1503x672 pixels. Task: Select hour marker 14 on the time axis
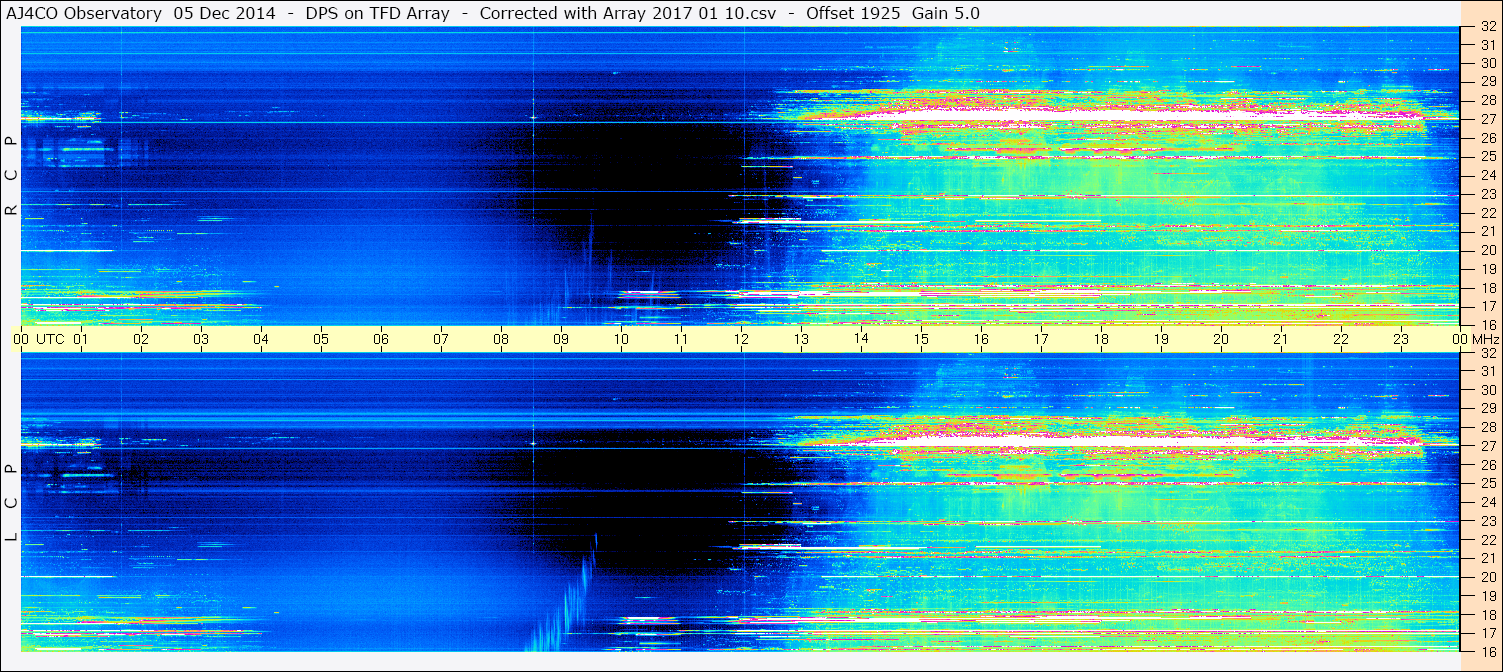[x=861, y=339]
